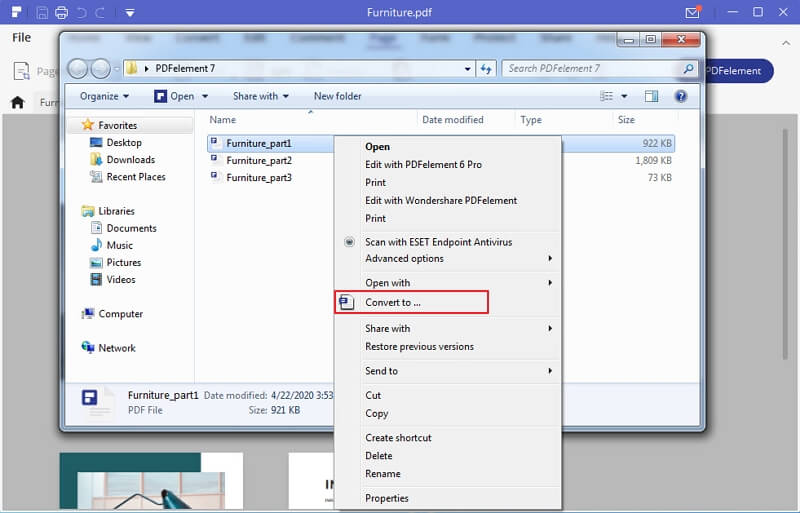
Task: Collapse the ribbon with the chevron arrow
Action: (786, 43)
